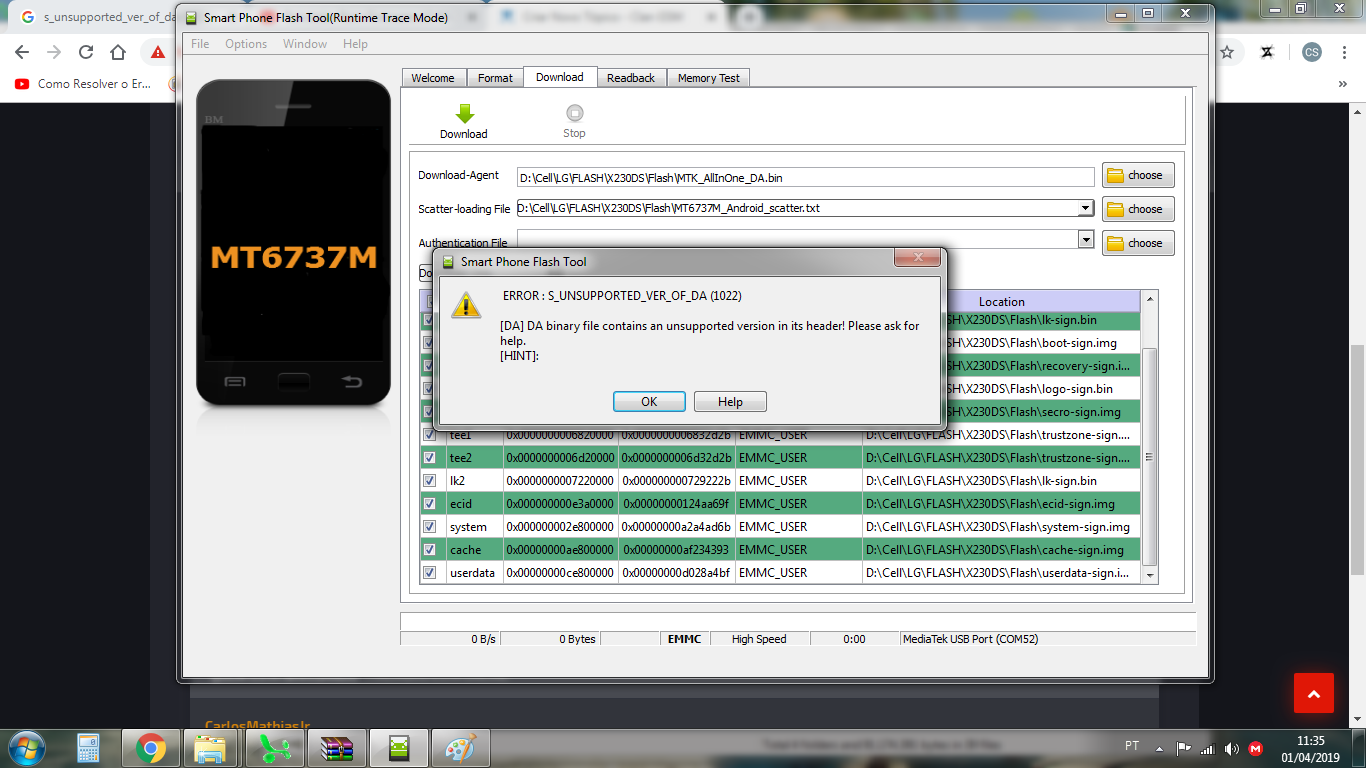Viewport: 1366px width, 768px height.
Task: Open WinRAR from the taskbar
Action: tap(337, 748)
